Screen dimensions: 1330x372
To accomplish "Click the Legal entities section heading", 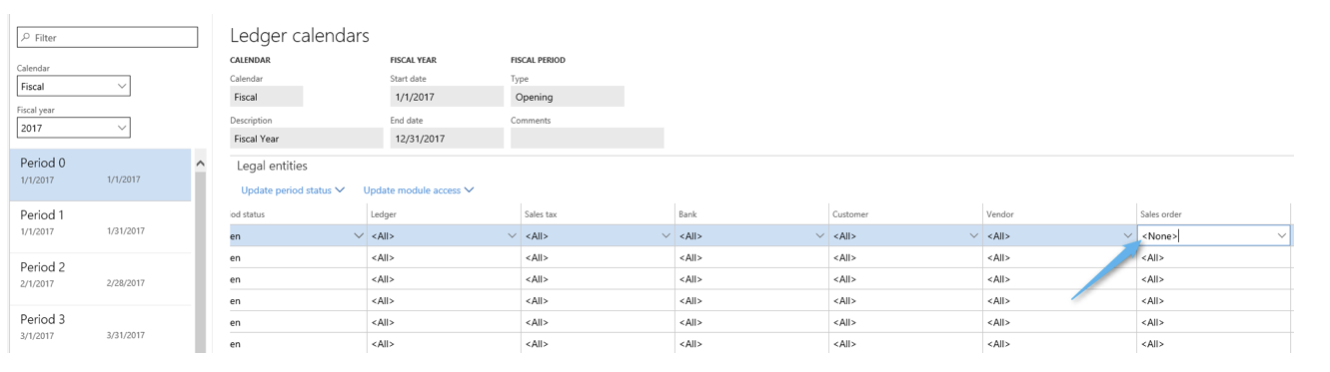I will click(x=272, y=166).
